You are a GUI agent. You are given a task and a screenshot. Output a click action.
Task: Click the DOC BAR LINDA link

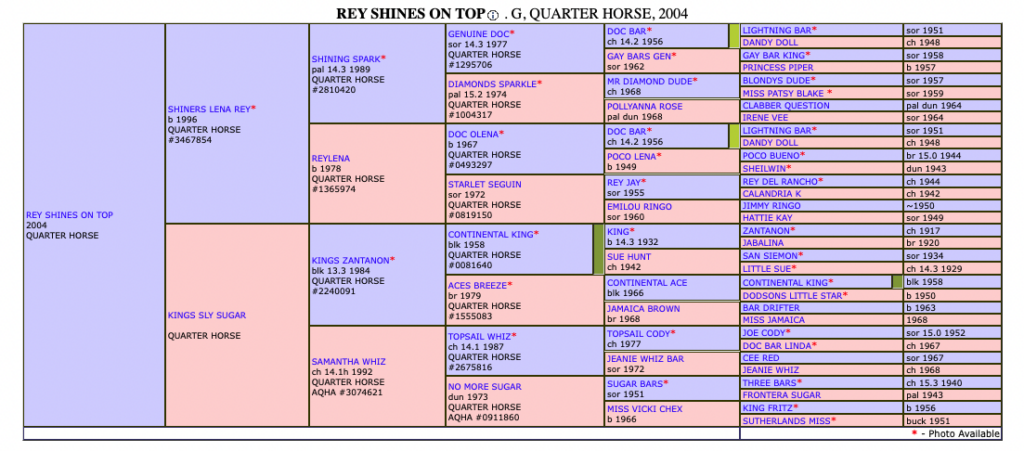[776, 345]
